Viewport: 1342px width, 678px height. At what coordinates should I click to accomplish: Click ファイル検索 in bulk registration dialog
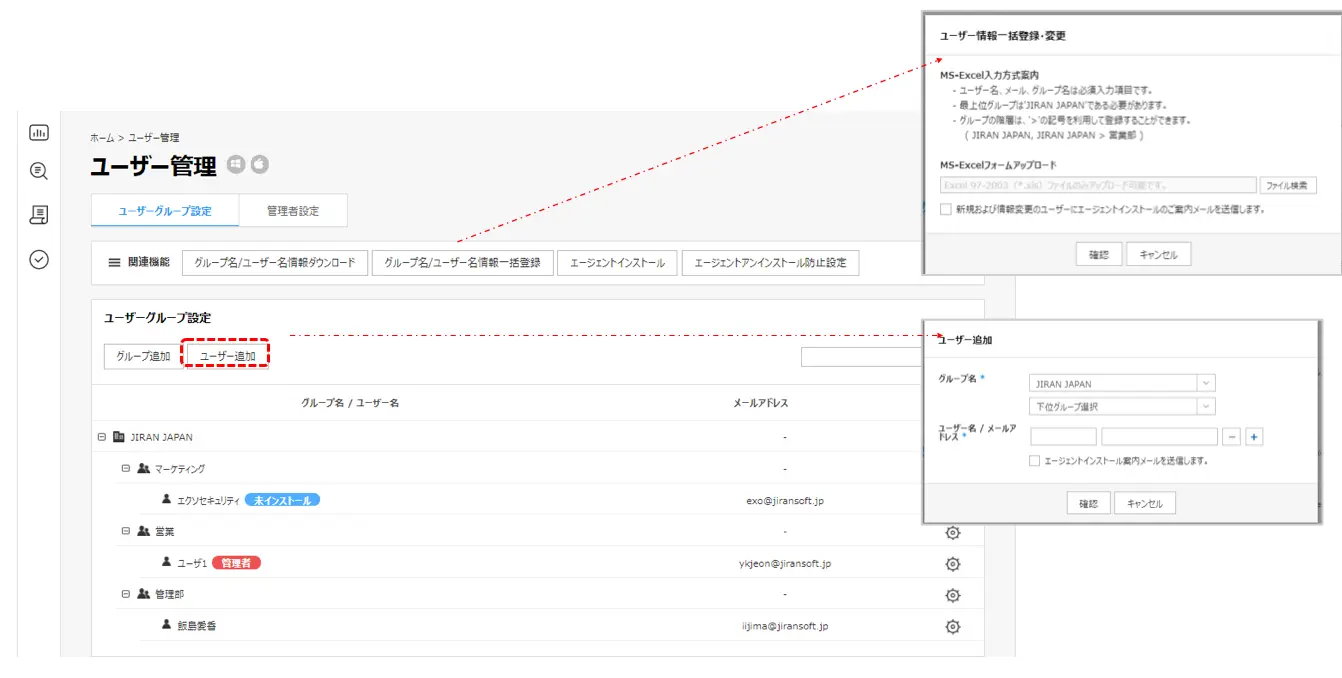tap(1288, 186)
